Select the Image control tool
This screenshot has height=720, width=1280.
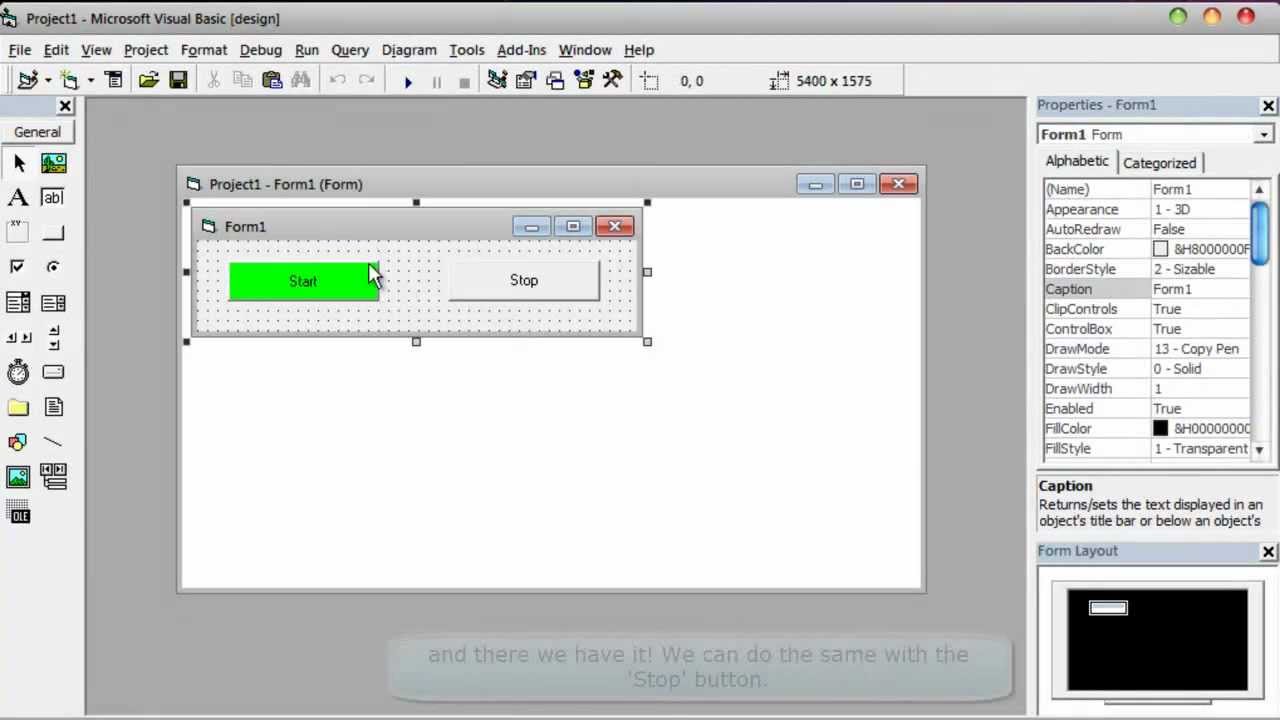coord(18,477)
